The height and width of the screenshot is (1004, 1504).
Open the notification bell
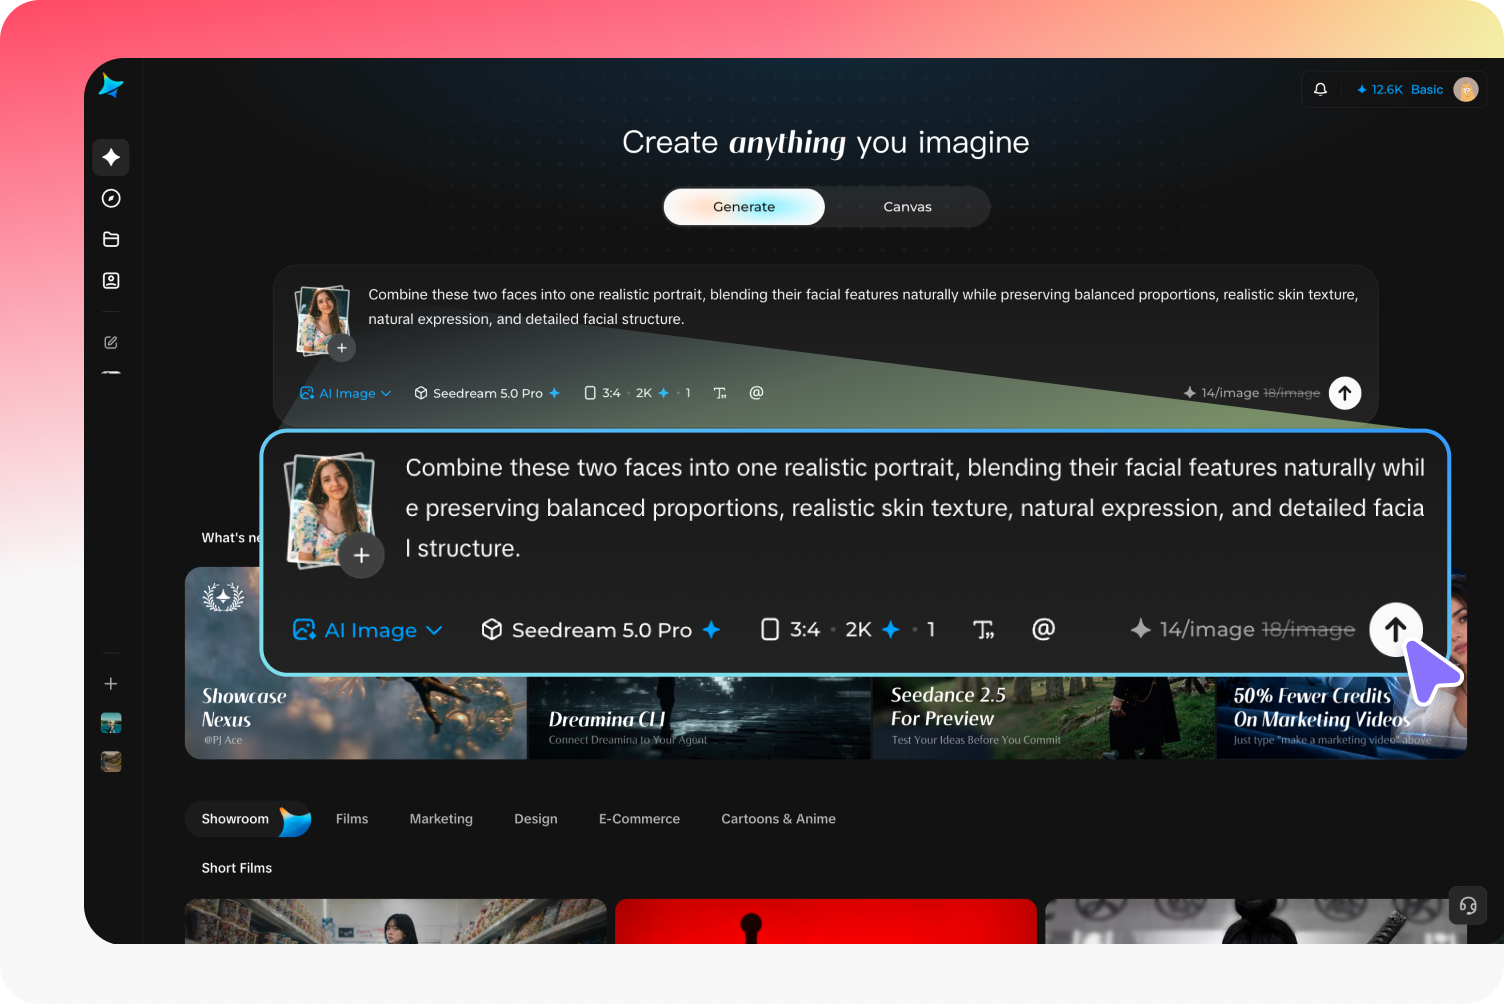(x=1320, y=89)
